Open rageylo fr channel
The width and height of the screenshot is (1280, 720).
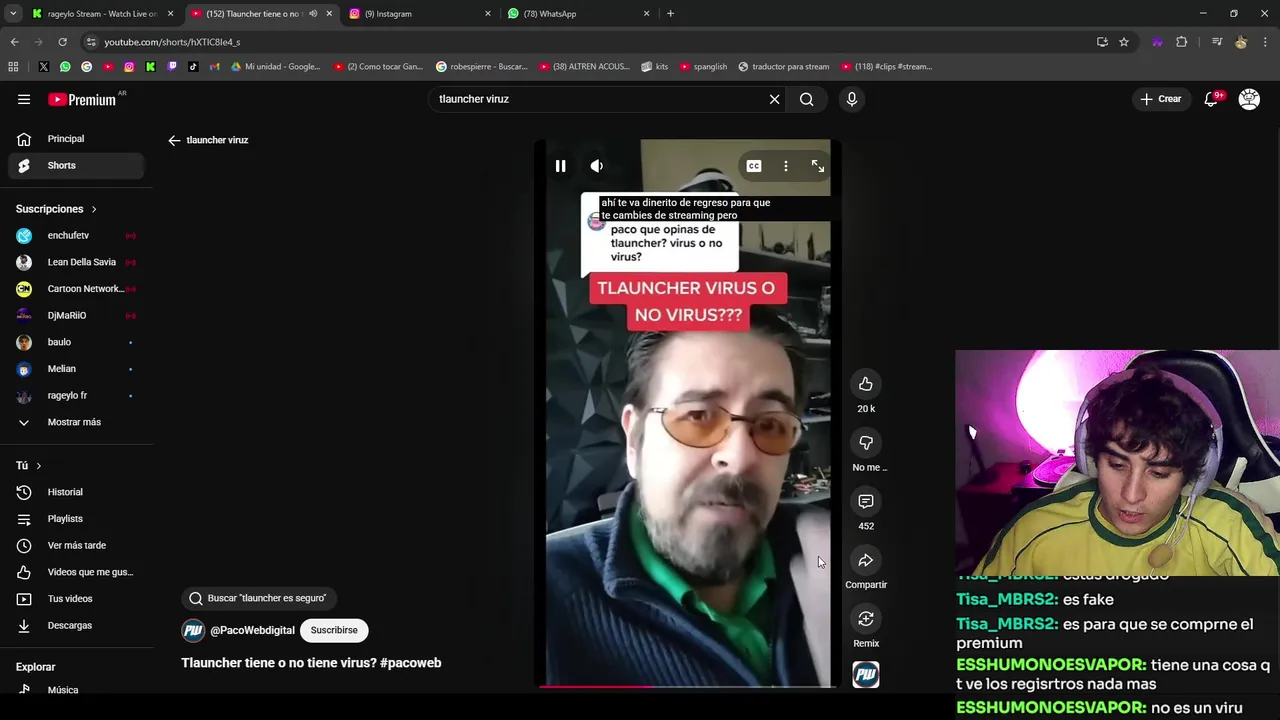coord(76,395)
